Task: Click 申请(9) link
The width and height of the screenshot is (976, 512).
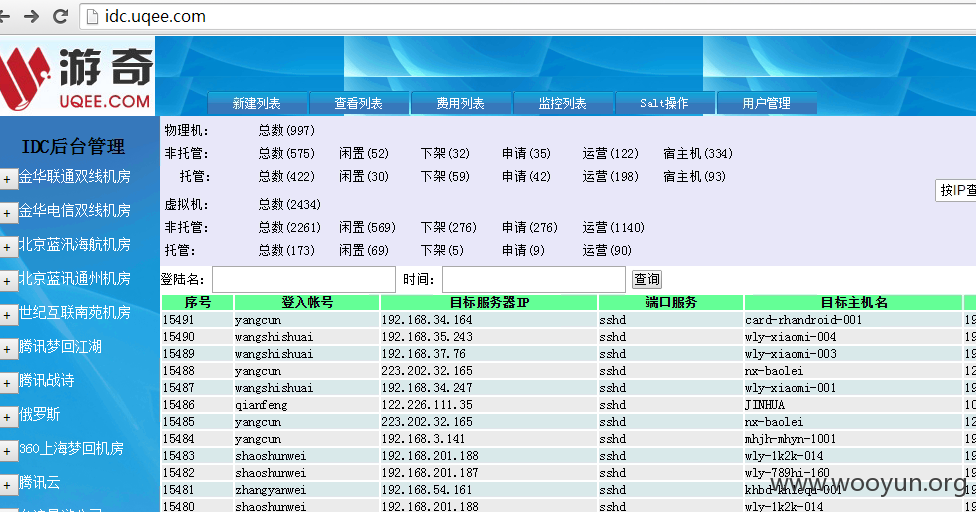Action: (524, 251)
